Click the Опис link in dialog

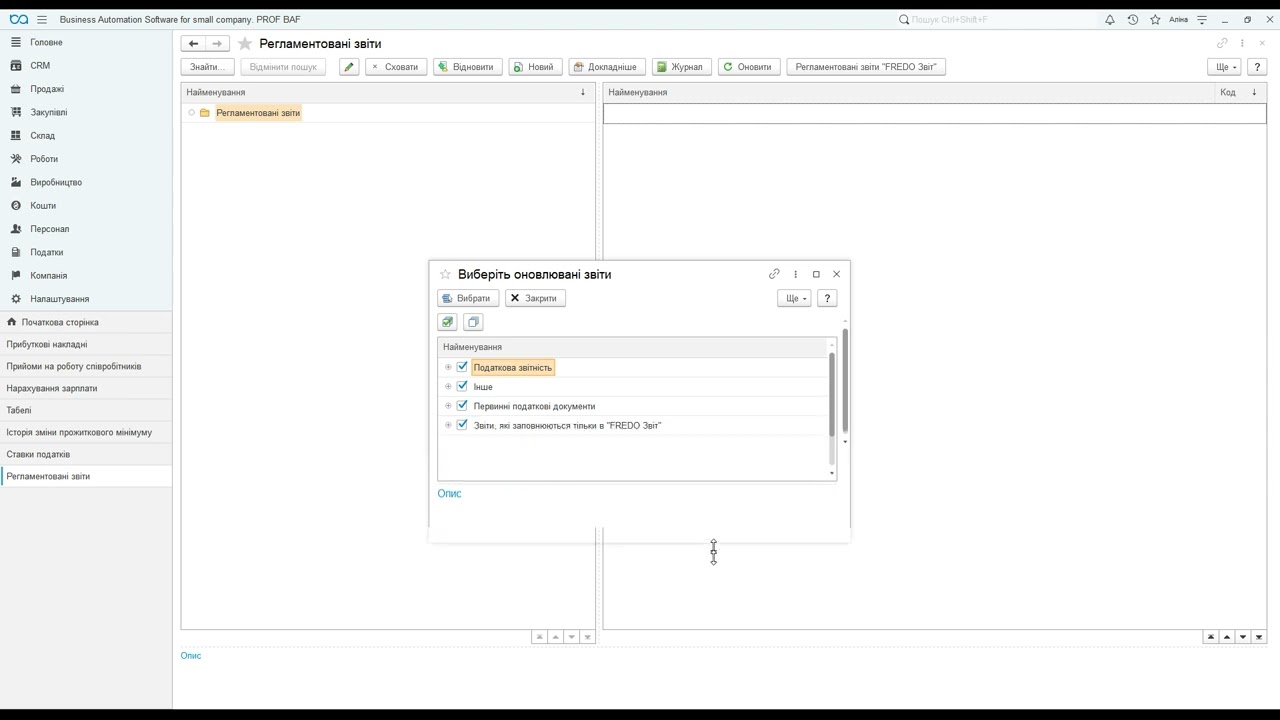(x=449, y=493)
